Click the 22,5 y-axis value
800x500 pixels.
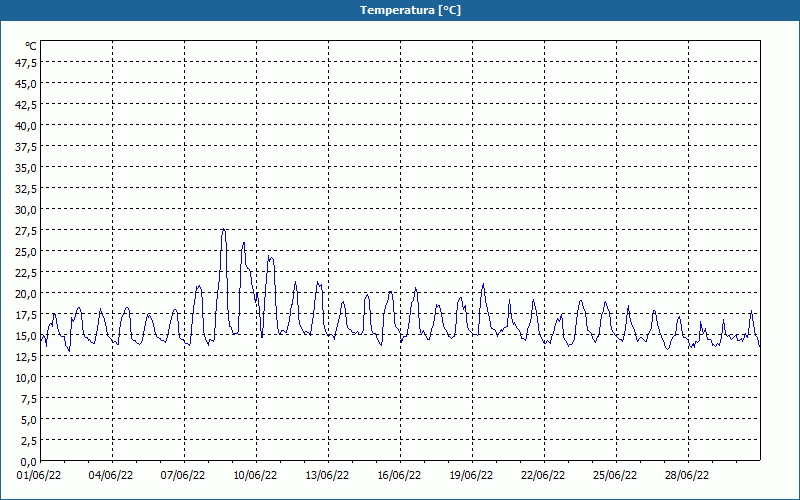click(x=26, y=273)
